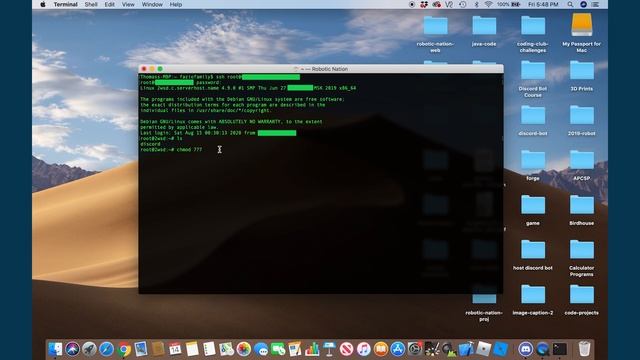640x360 pixels.
Task: Open Notes app in the Dock
Action: (x=192, y=349)
